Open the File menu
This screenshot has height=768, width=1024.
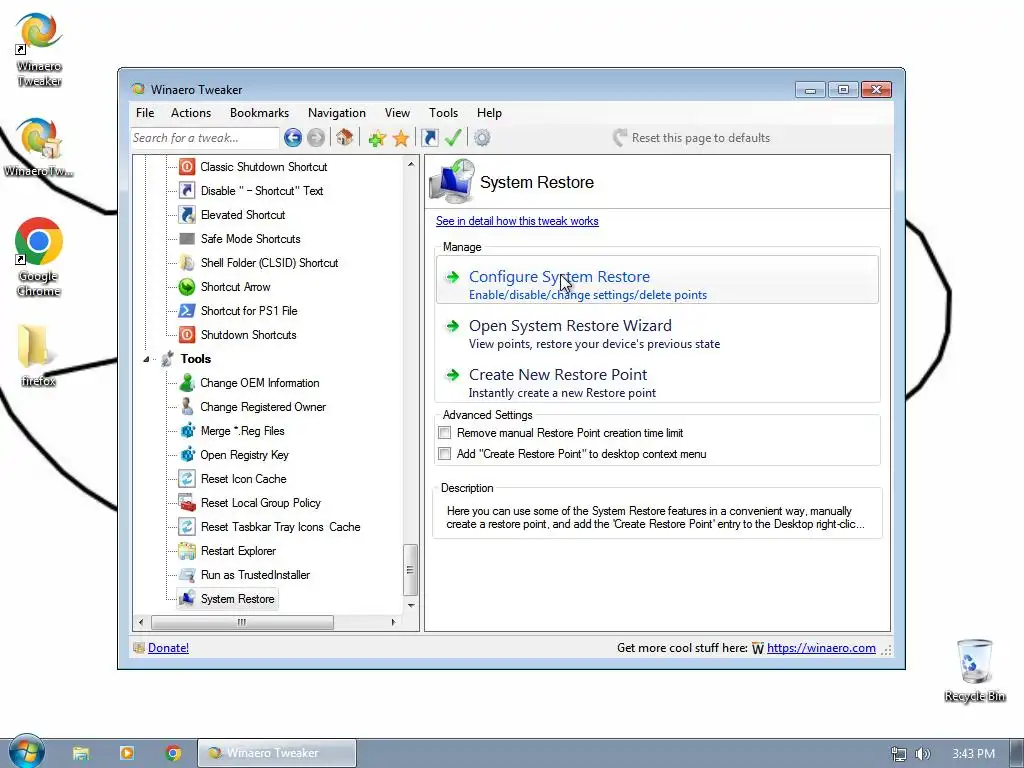[x=145, y=113]
